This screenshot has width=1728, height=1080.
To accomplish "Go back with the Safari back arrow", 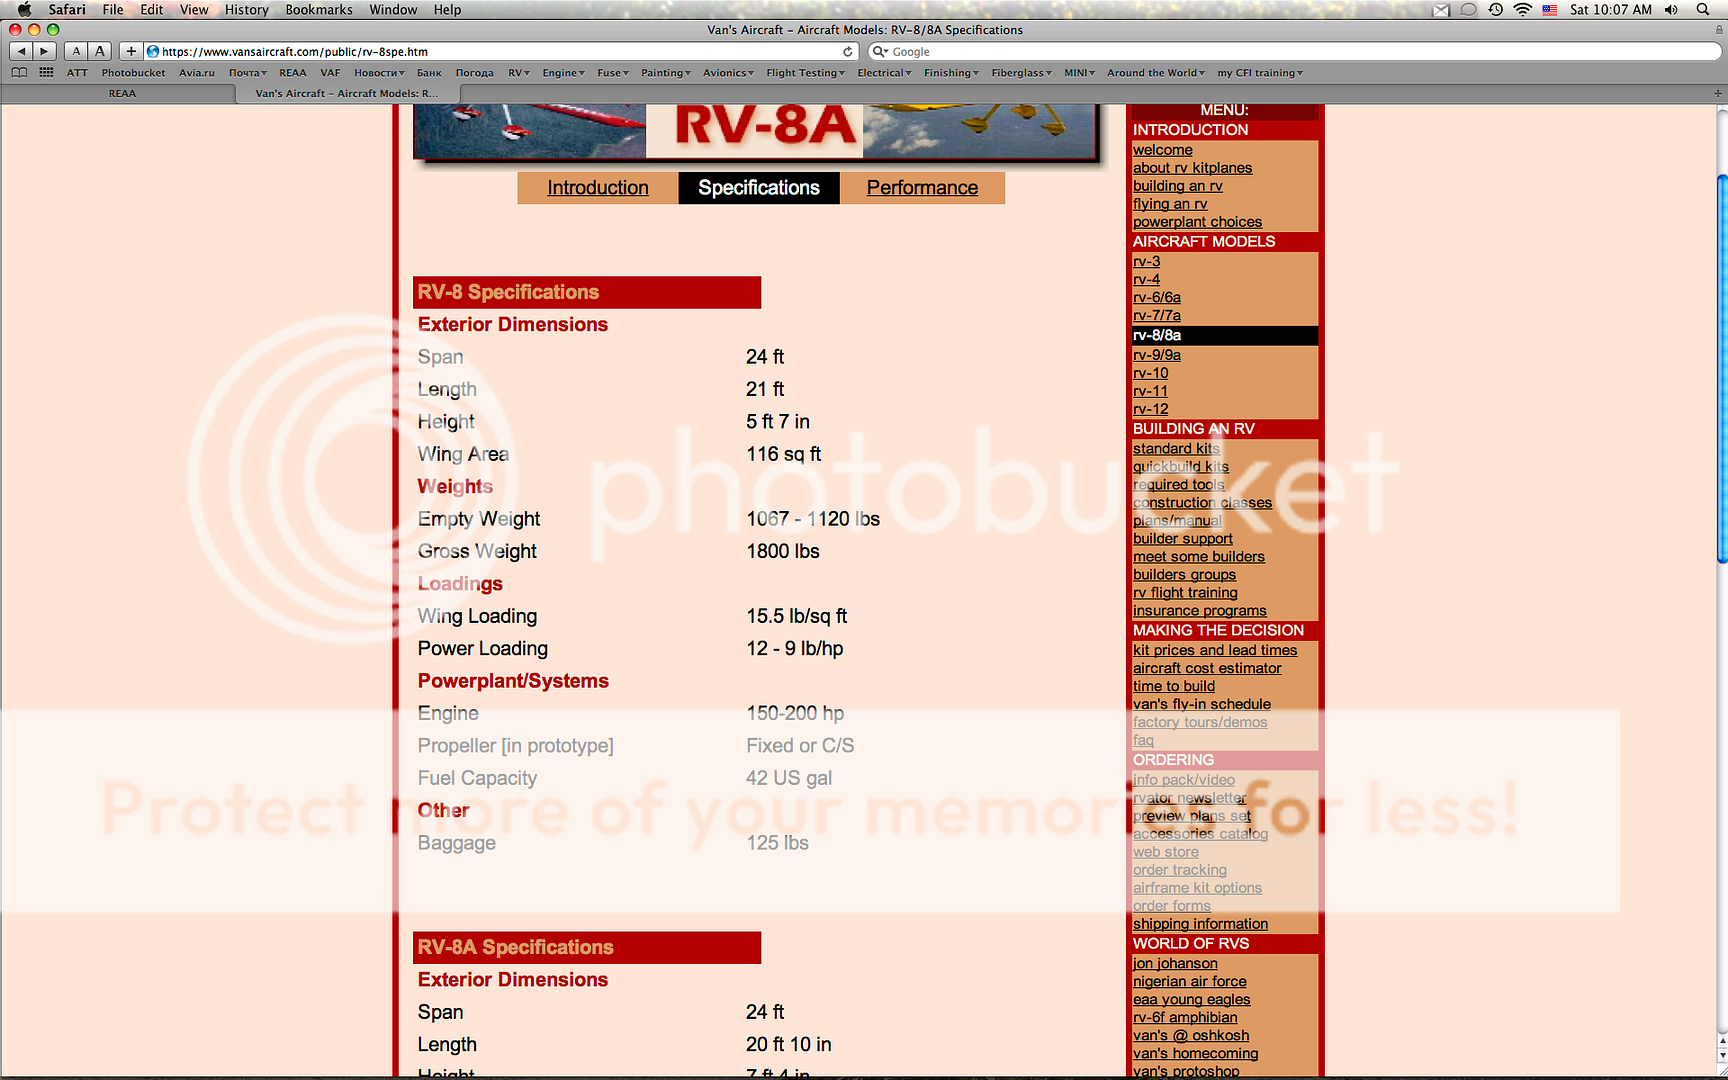I will tap(22, 51).
